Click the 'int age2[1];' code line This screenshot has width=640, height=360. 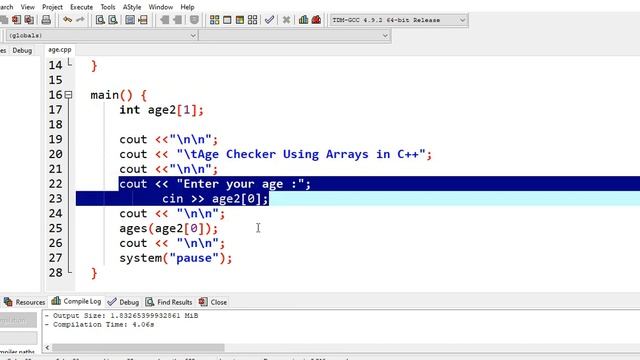tap(161, 110)
